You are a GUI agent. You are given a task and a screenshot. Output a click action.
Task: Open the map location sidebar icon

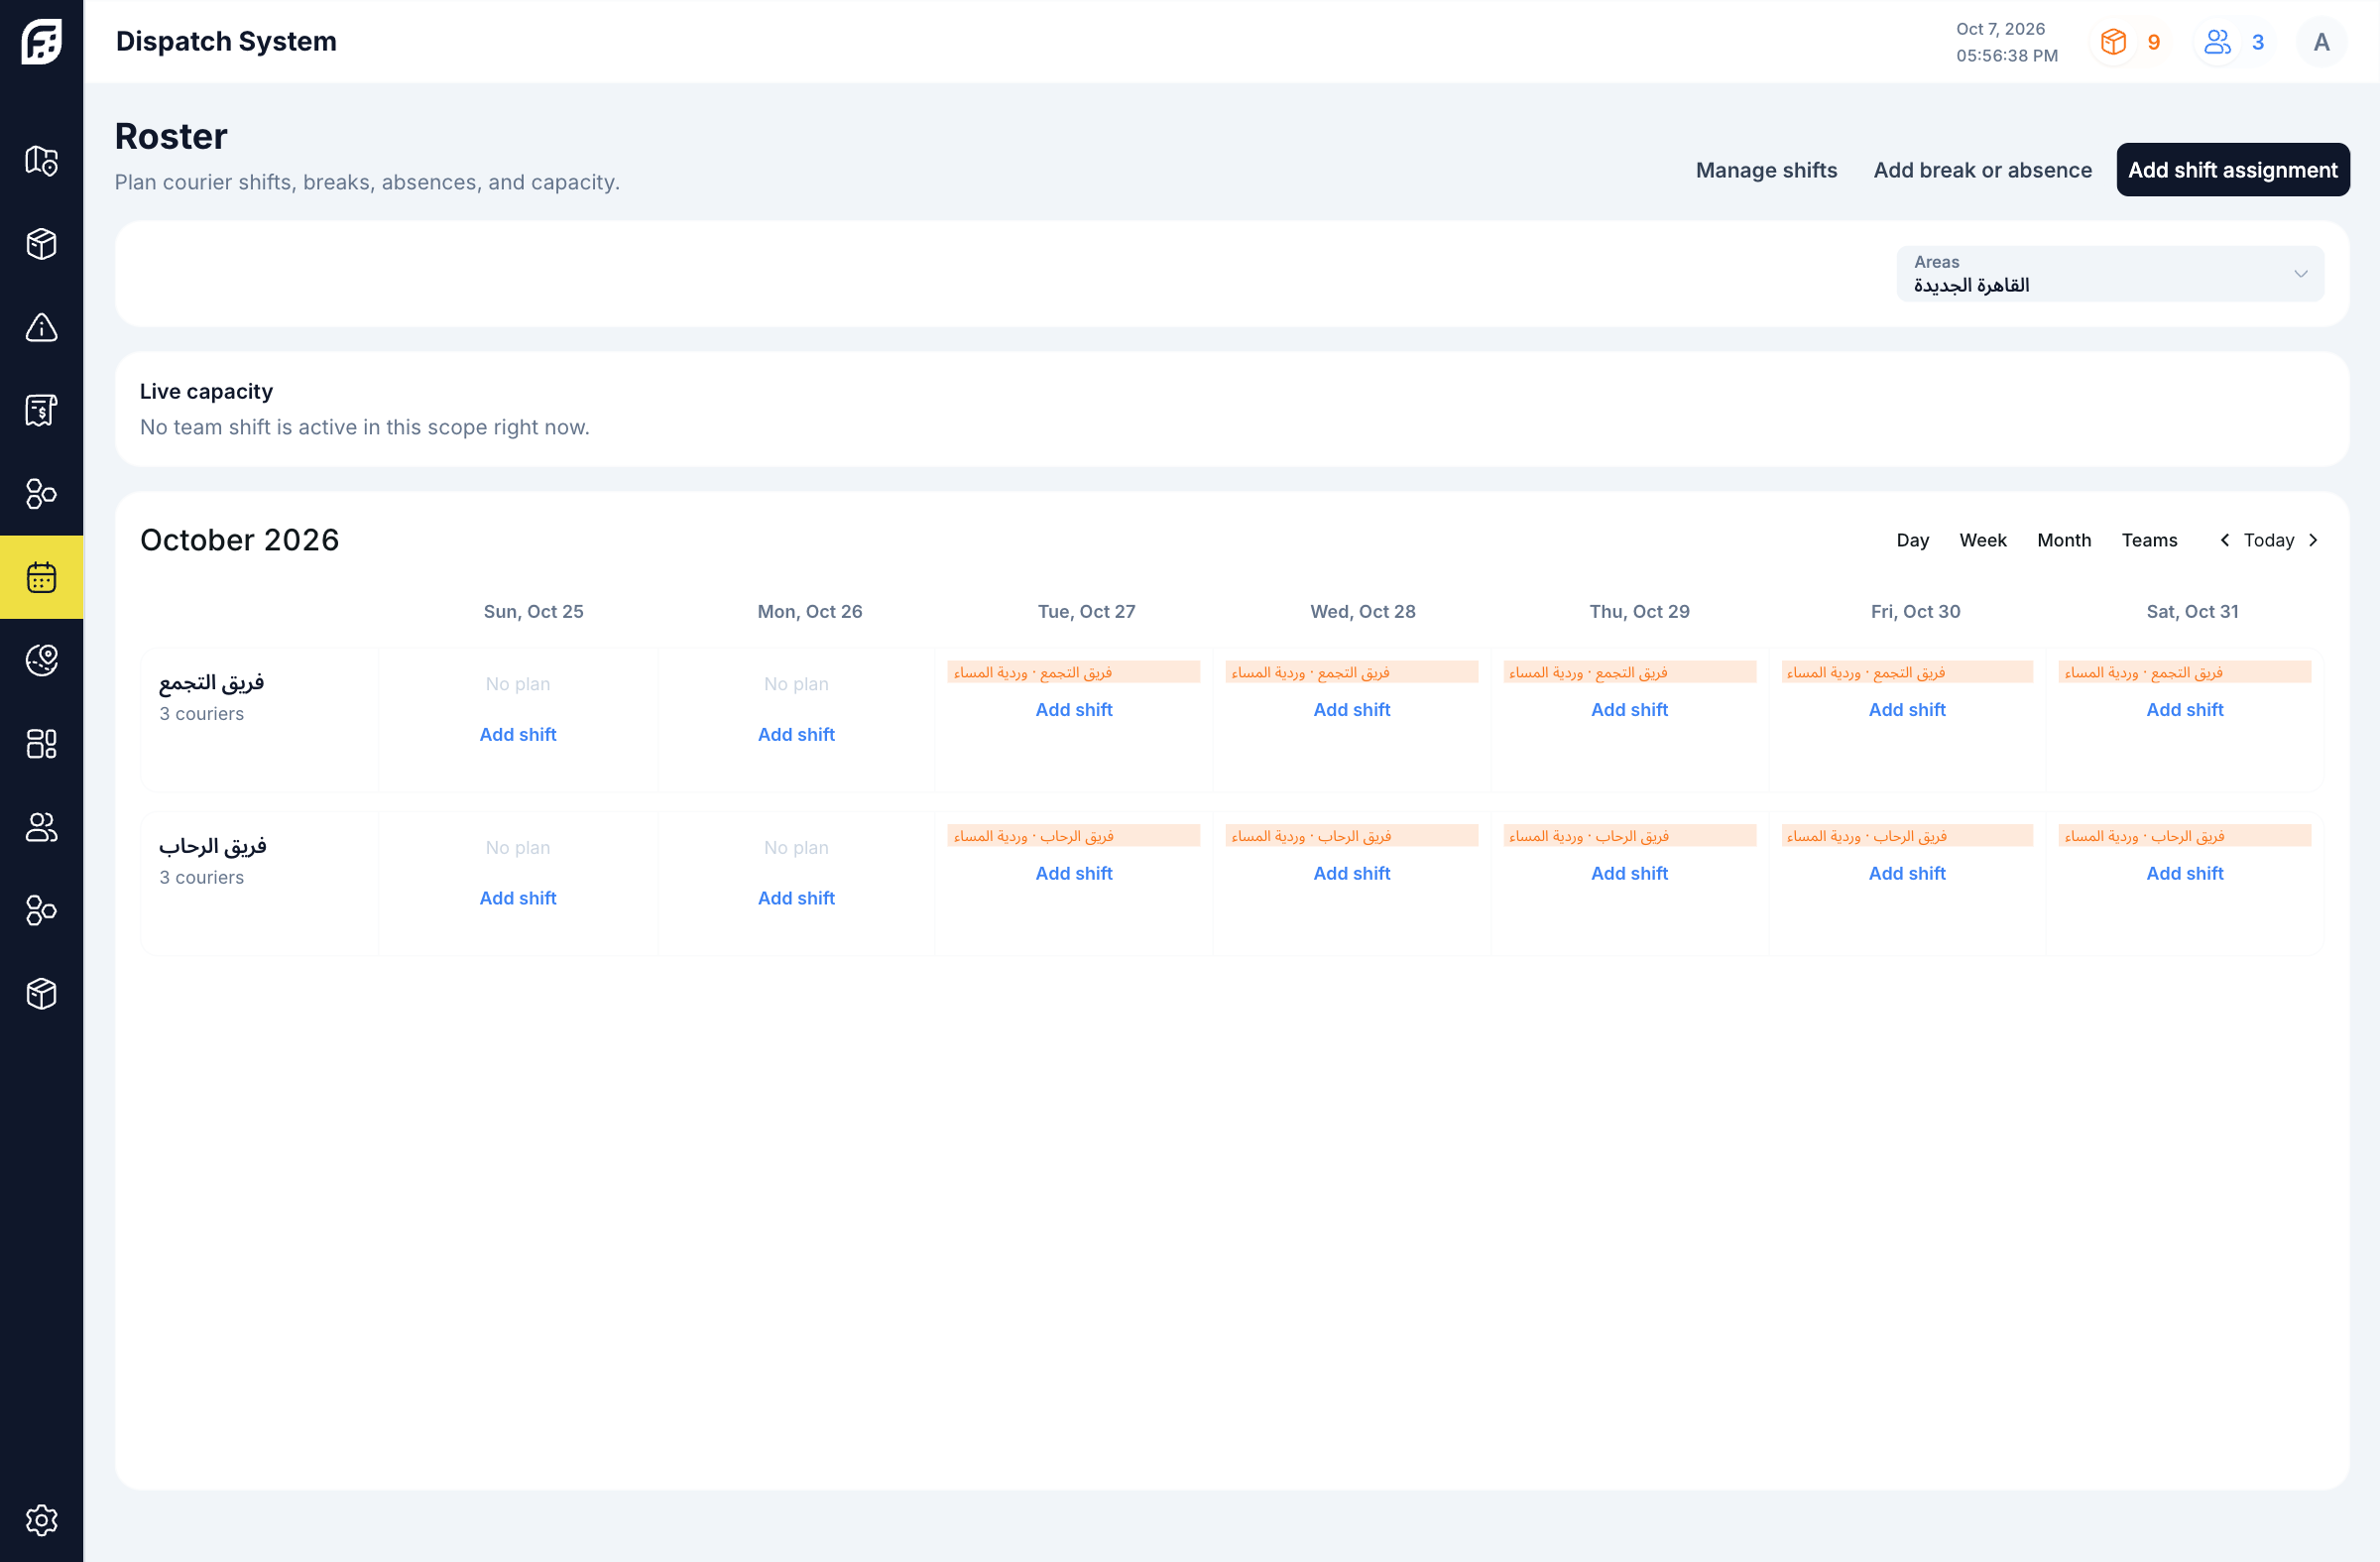41,160
